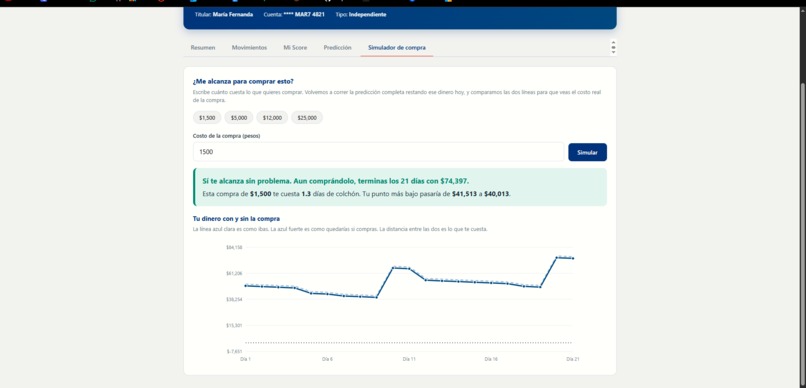Click the $-7,651 y-axis label
This screenshot has width=806, height=388.
pyautogui.click(x=234, y=352)
